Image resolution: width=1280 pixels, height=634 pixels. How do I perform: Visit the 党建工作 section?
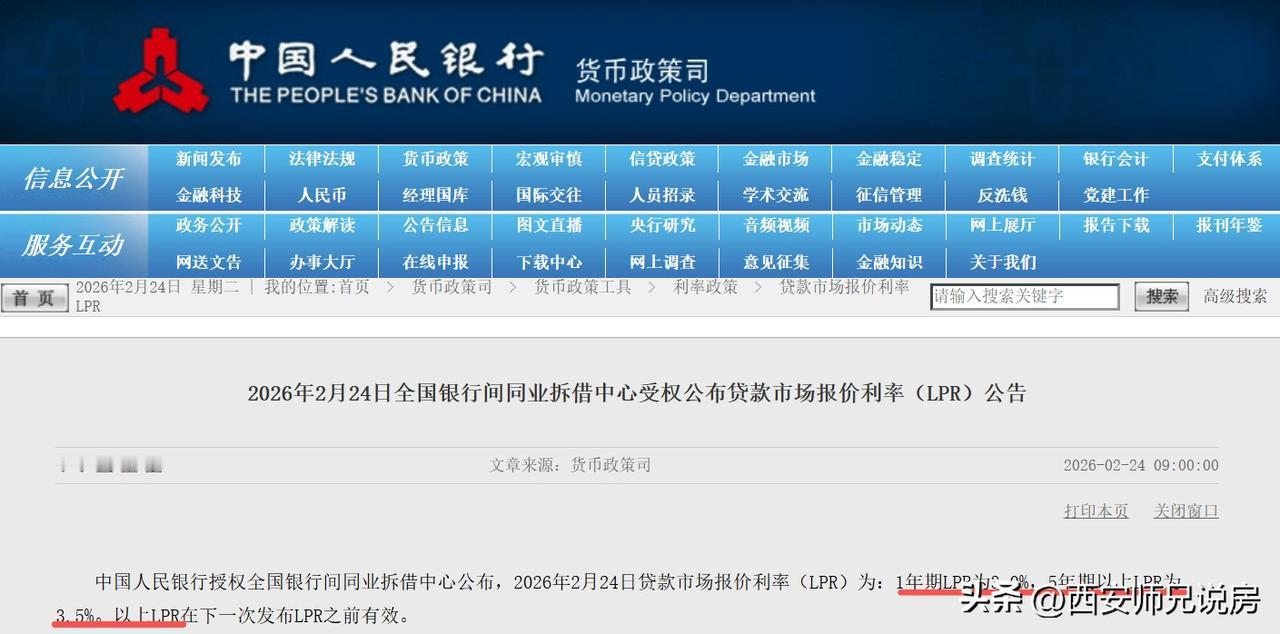click(1114, 195)
